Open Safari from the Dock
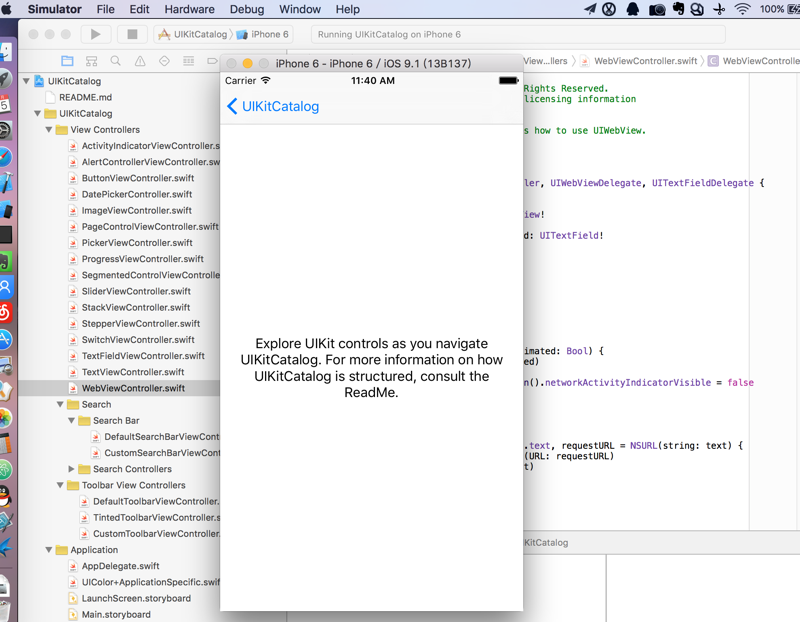The height and width of the screenshot is (622, 800). pos(5,157)
